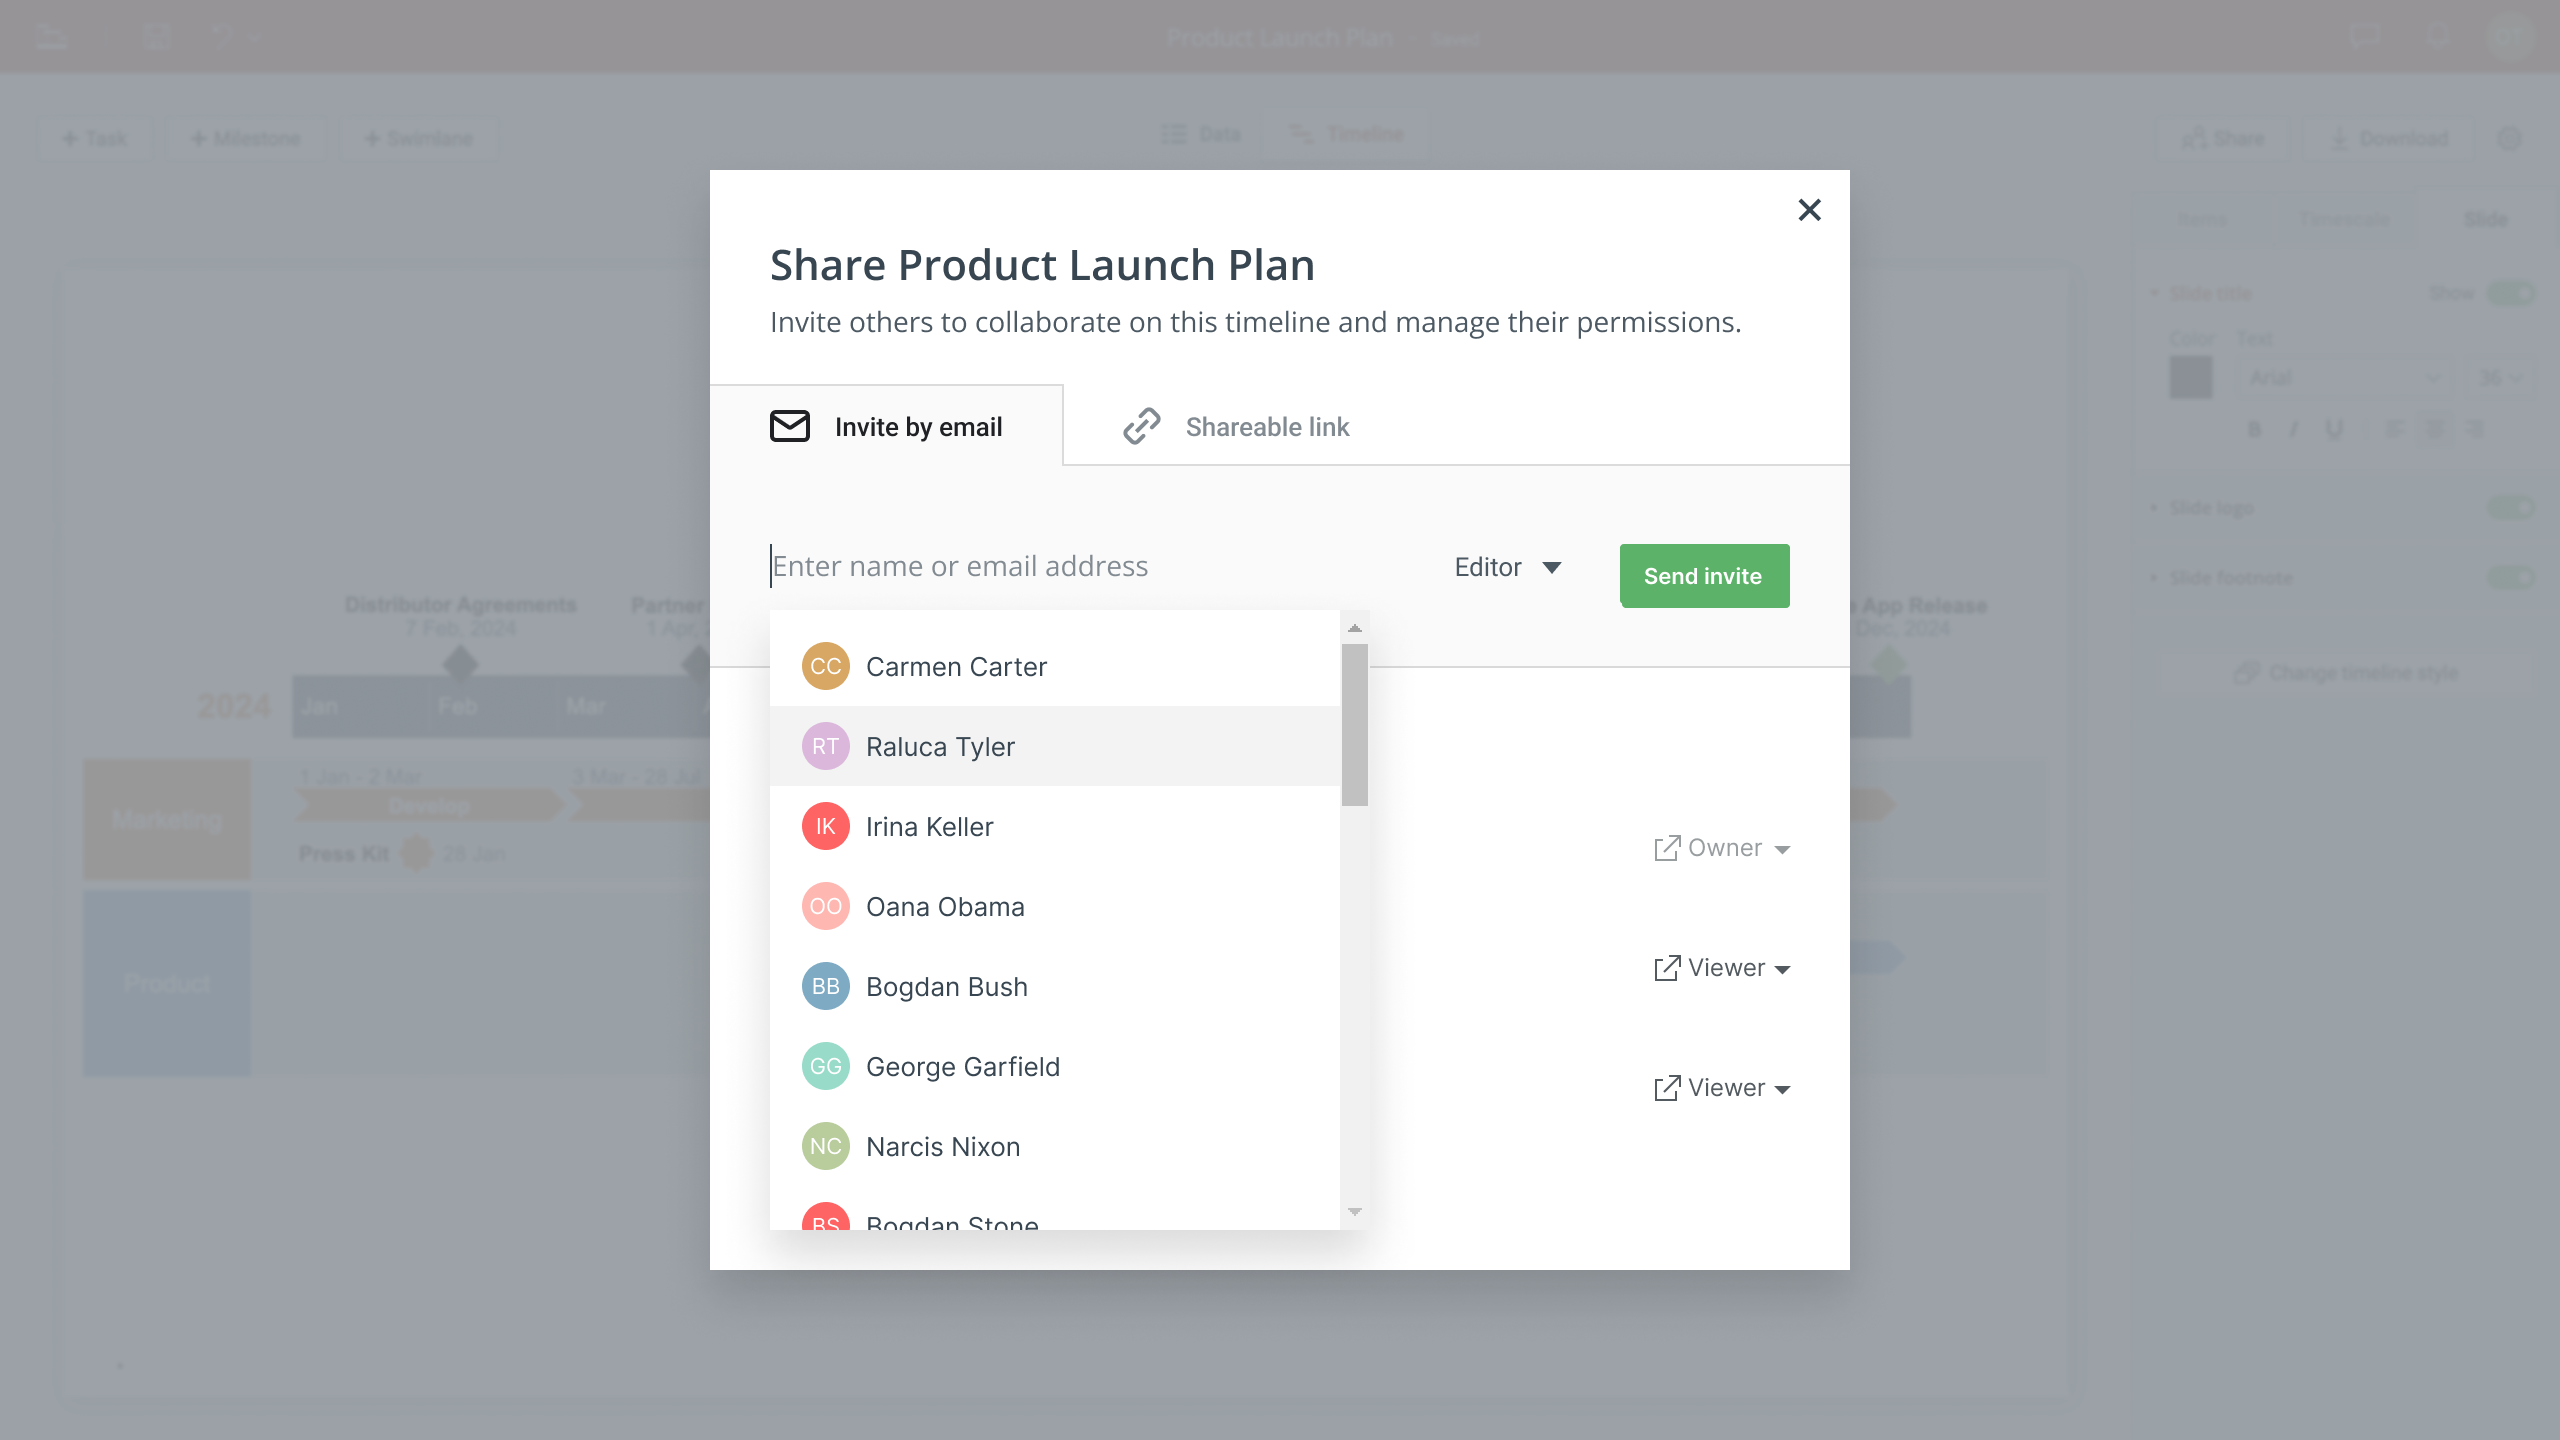2560x1440 pixels.
Task: Click Irina Keller's avatar icon
Action: pos(823,826)
